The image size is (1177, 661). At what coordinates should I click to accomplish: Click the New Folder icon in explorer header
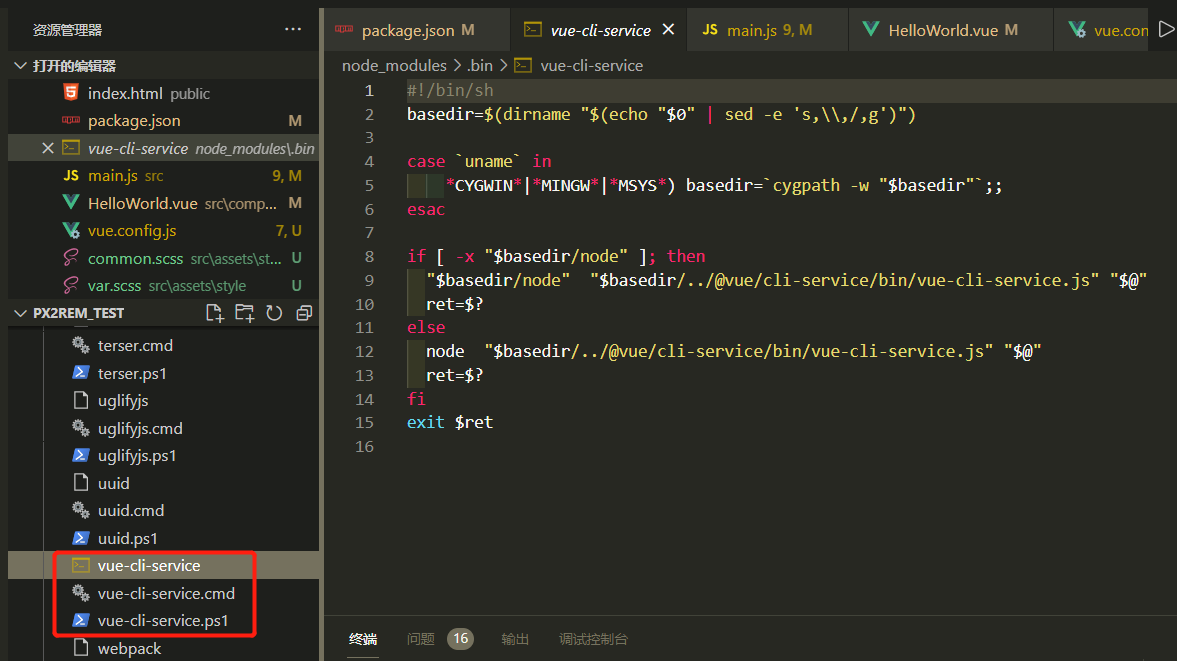click(244, 313)
